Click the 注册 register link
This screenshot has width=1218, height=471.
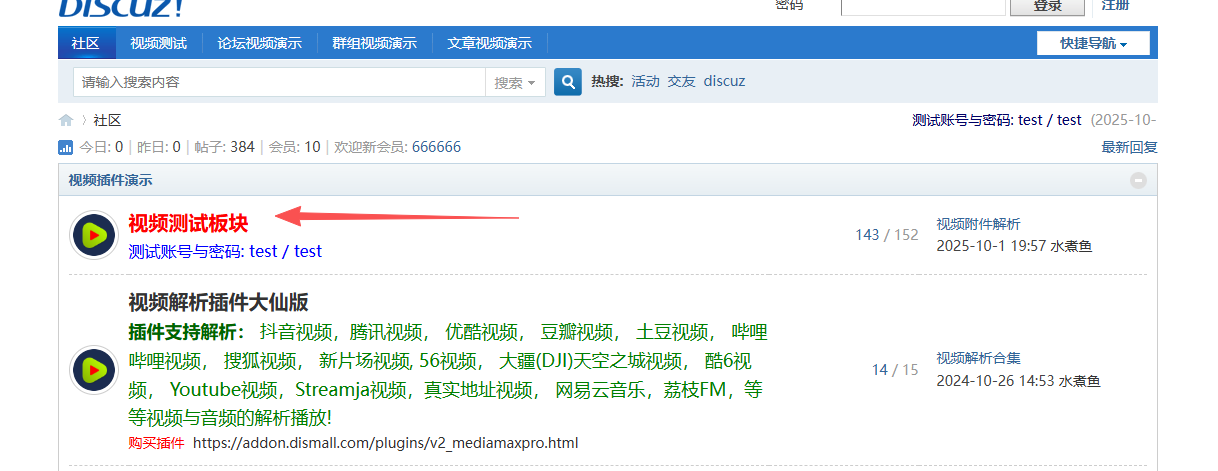click(x=1115, y=5)
